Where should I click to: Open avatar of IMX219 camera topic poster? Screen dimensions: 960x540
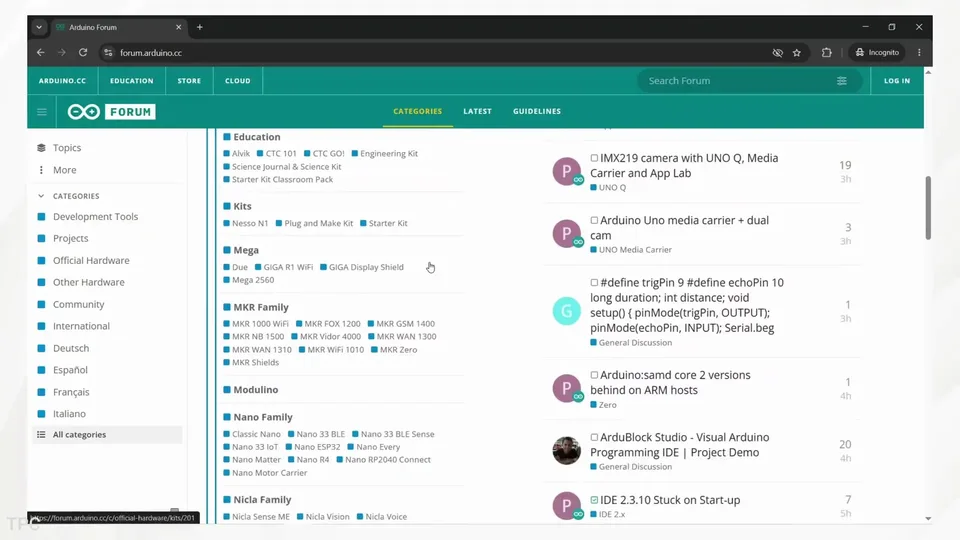[567, 171]
